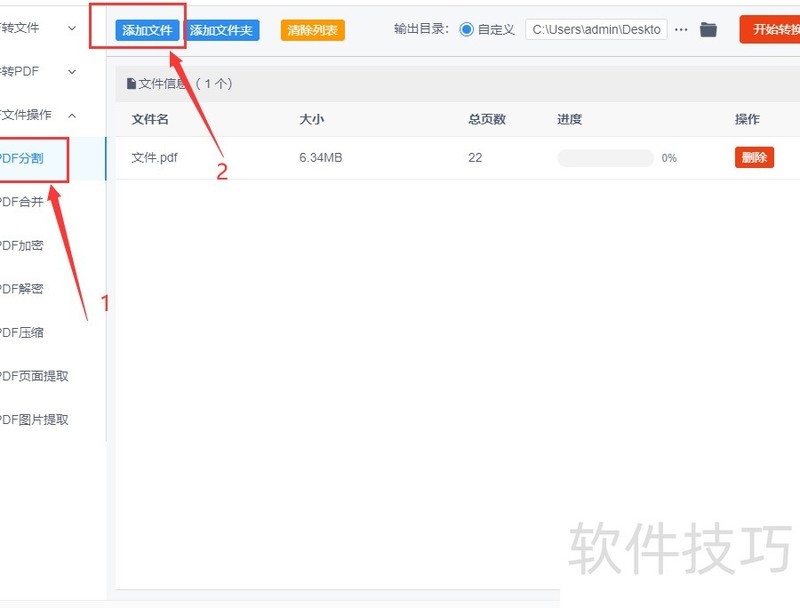Image resolution: width=800 pixels, height=608 pixels.
Task: Open PDF合并 in the sidebar
Action: tap(22, 202)
